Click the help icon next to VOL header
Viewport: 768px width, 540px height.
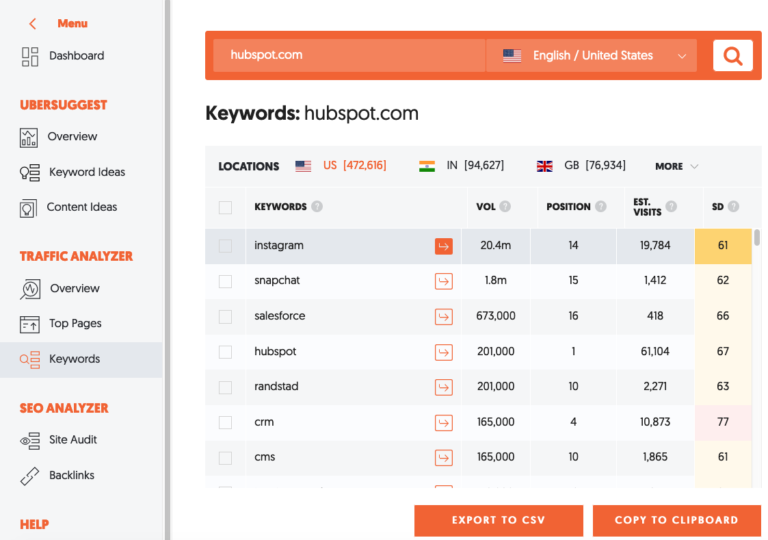pyautogui.click(x=505, y=206)
